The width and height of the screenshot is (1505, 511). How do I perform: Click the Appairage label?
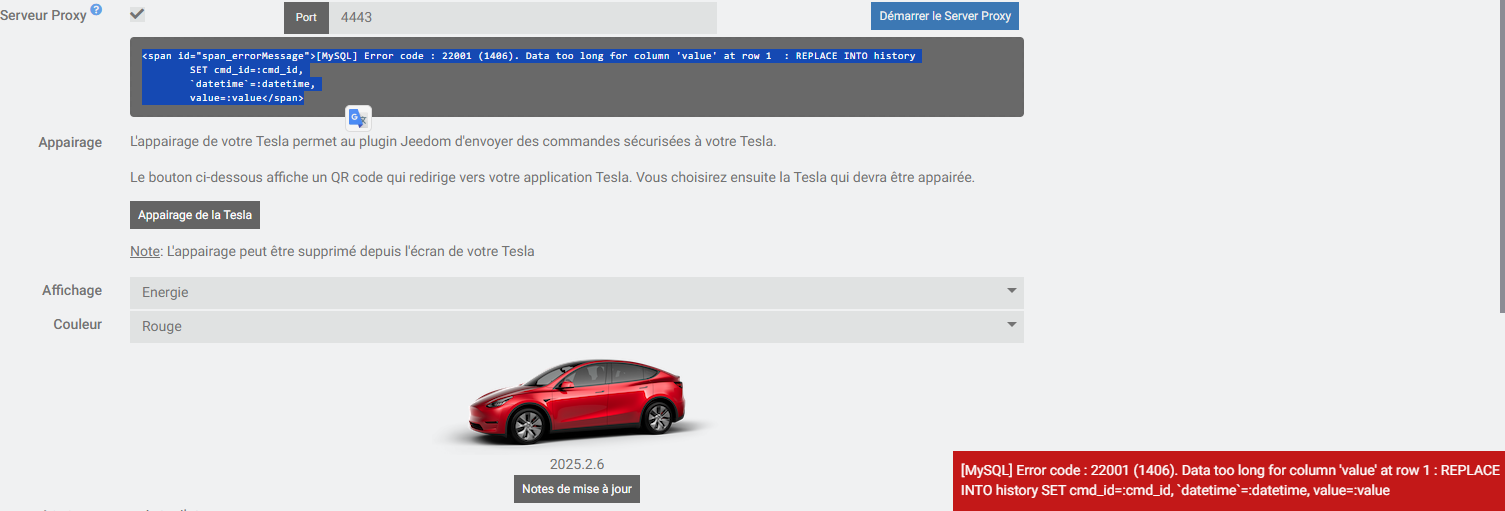tap(70, 142)
